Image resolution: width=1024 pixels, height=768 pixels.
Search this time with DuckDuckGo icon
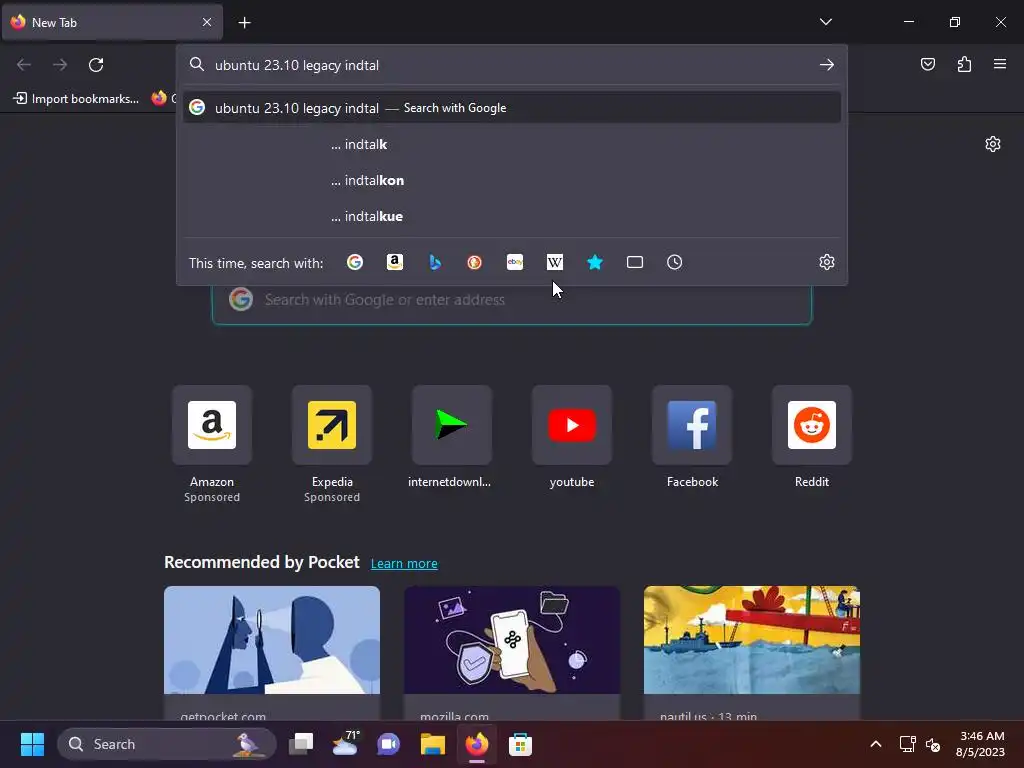[x=475, y=263]
